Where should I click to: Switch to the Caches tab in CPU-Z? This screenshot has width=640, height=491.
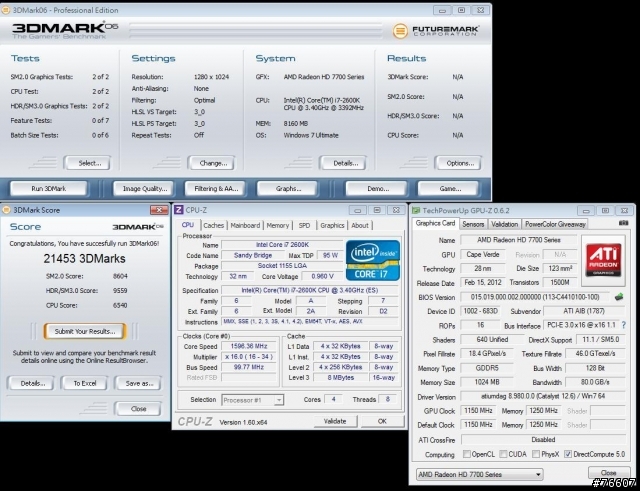click(213, 225)
